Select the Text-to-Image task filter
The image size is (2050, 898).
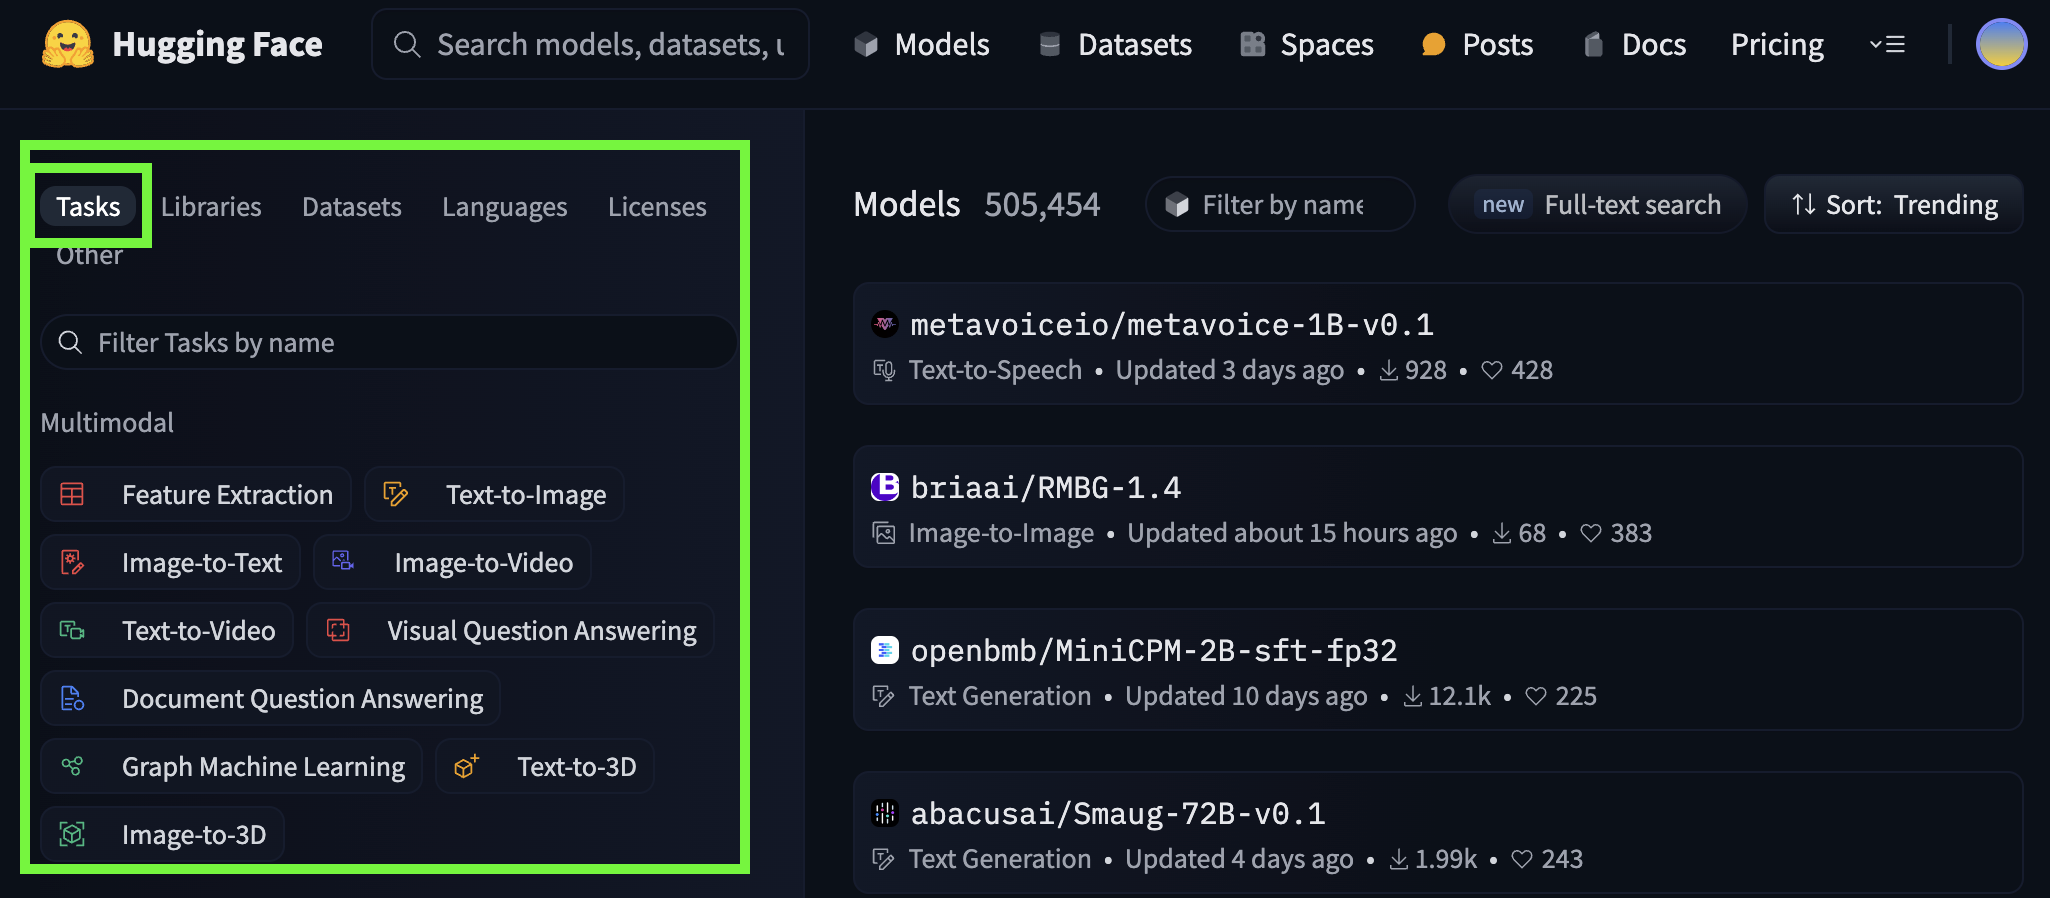[x=494, y=494]
